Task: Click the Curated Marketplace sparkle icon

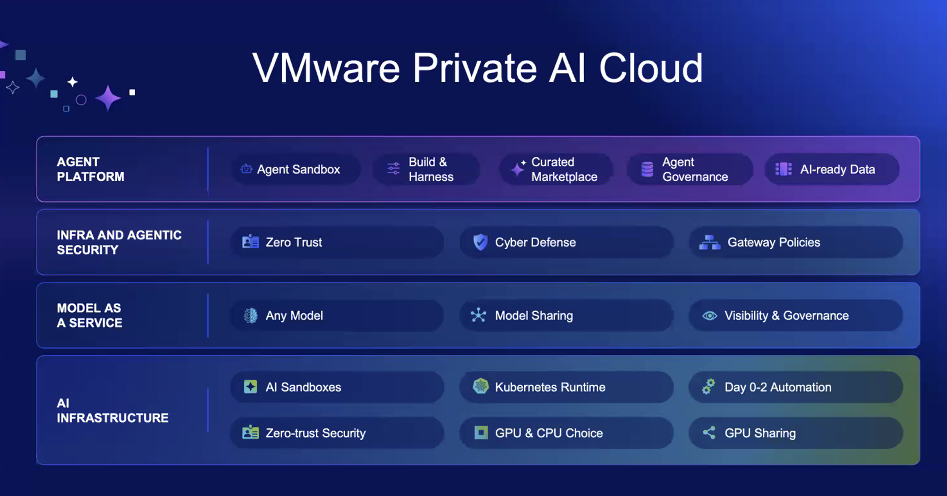Action: pyautogui.click(x=518, y=169)
